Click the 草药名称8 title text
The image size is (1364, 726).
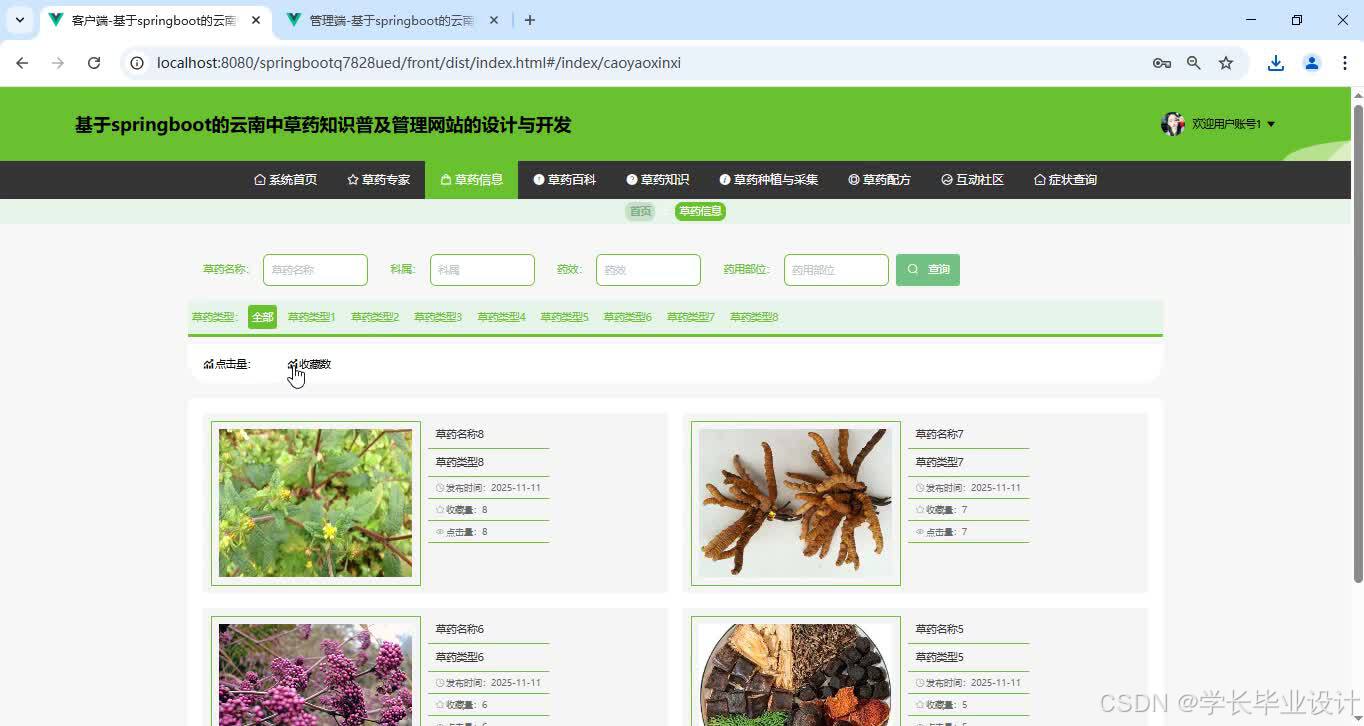pyautogui.click(x=460, y=434)
